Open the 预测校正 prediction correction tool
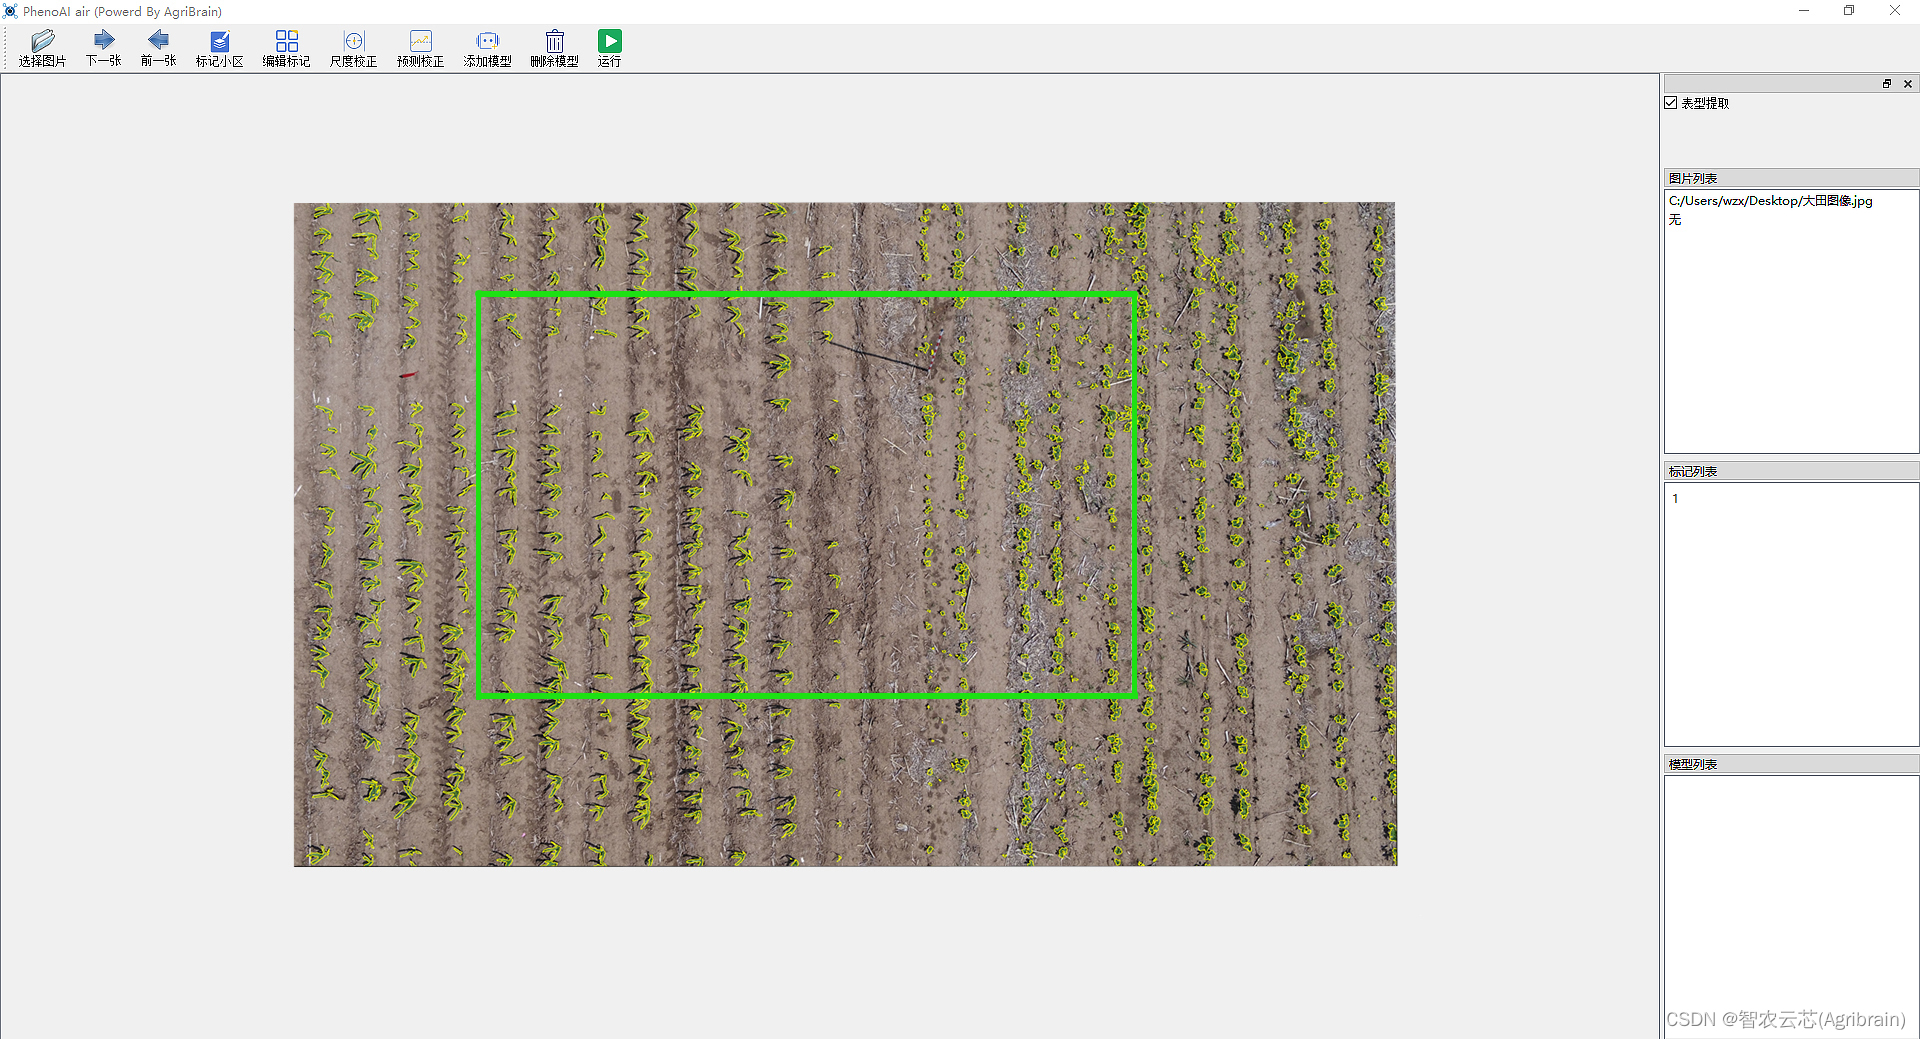1920x1039 pixels. pyautogui.click(x=421, y=48)
